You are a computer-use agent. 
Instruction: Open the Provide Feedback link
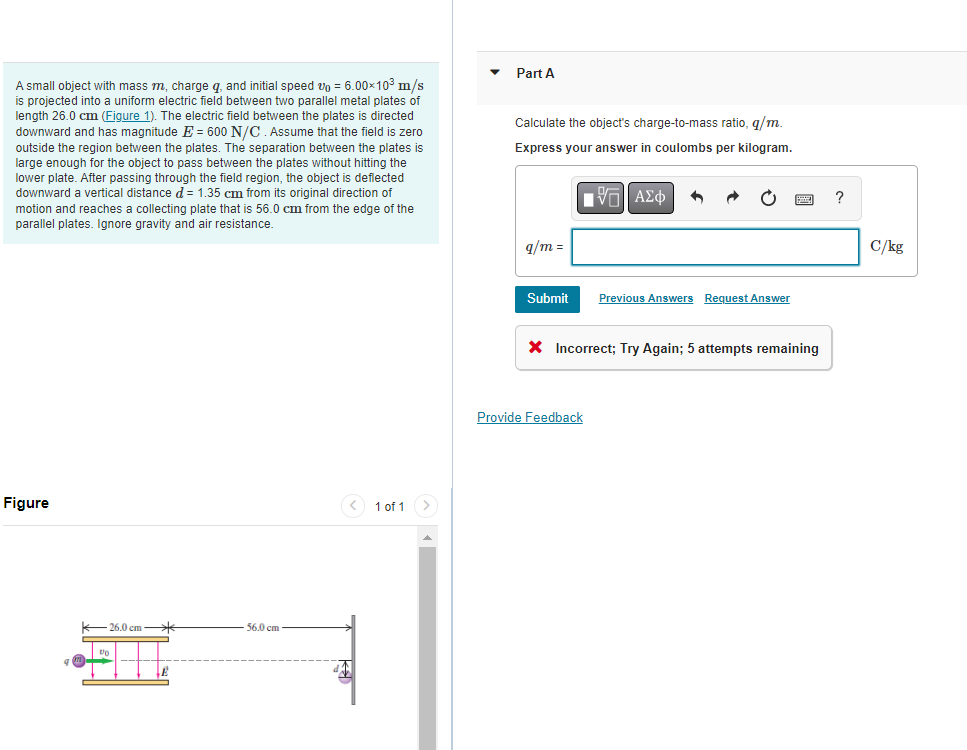click(529, 417)
